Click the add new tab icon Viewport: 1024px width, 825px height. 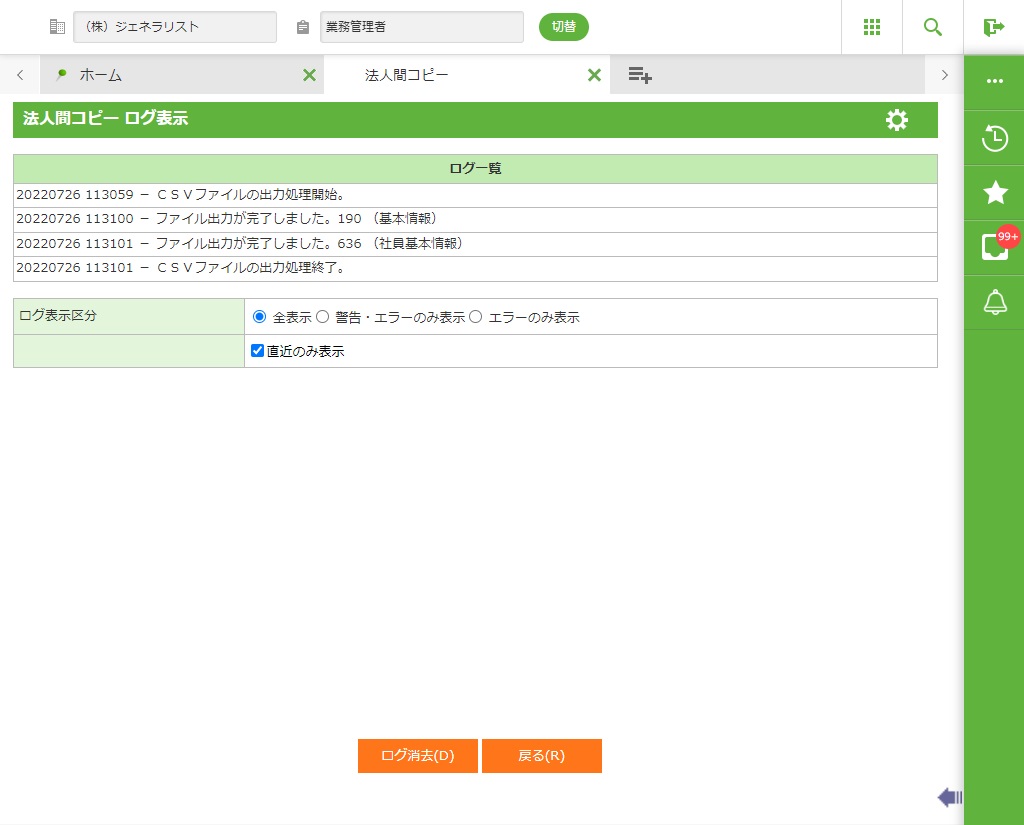[640, 75]
